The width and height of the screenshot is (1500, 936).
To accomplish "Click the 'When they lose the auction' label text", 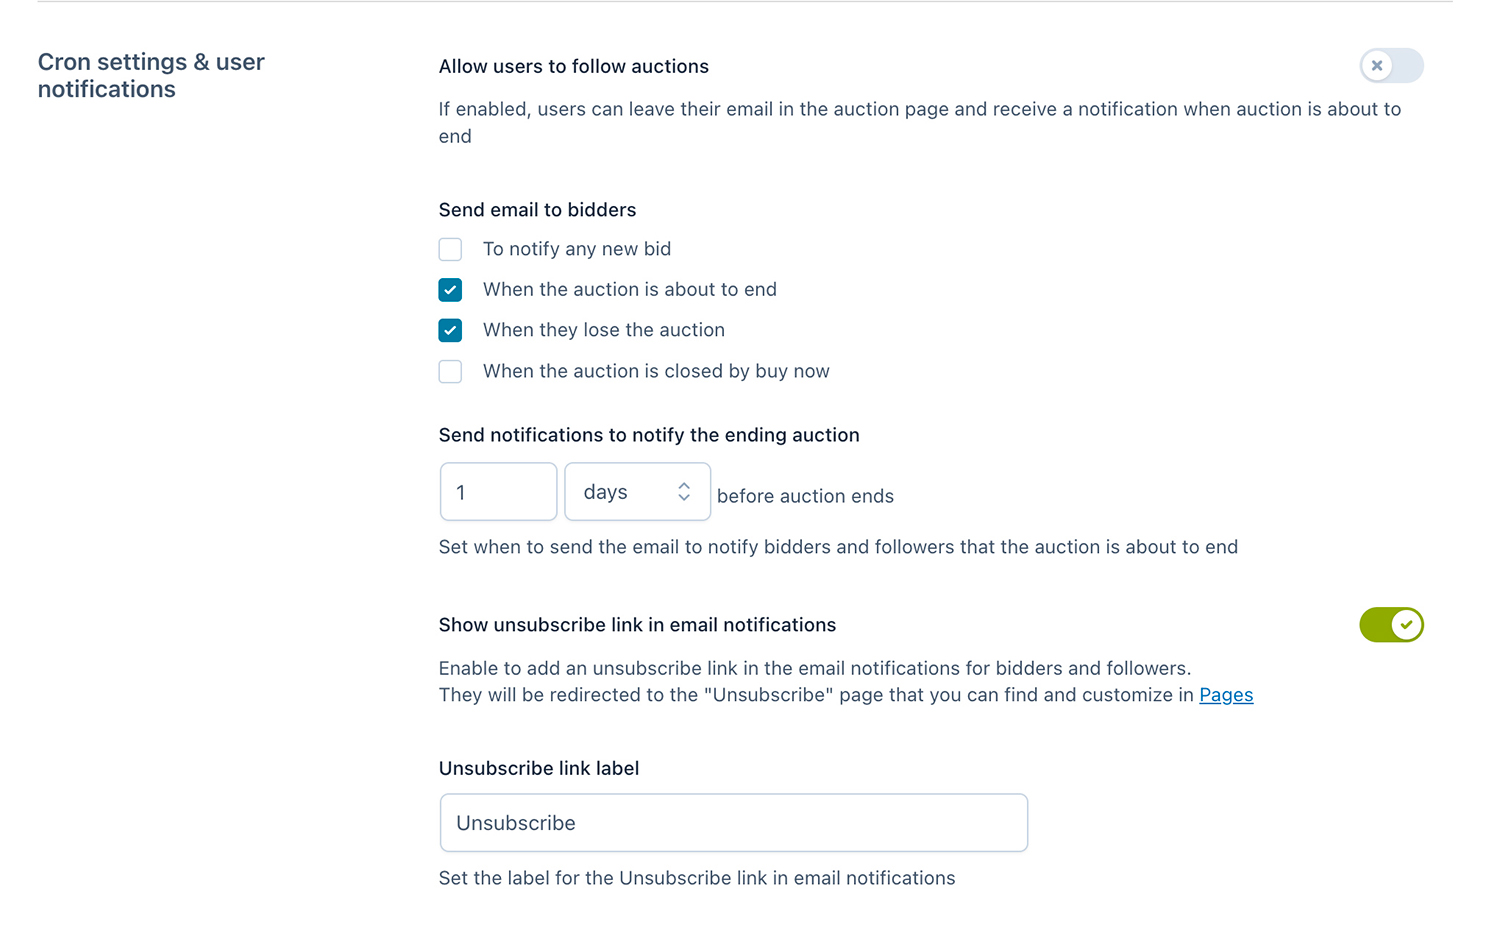I will [604, 330].
